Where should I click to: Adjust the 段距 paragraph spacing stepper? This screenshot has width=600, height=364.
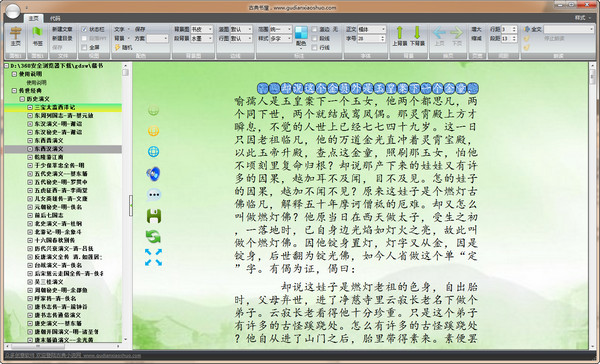[514, 38]
